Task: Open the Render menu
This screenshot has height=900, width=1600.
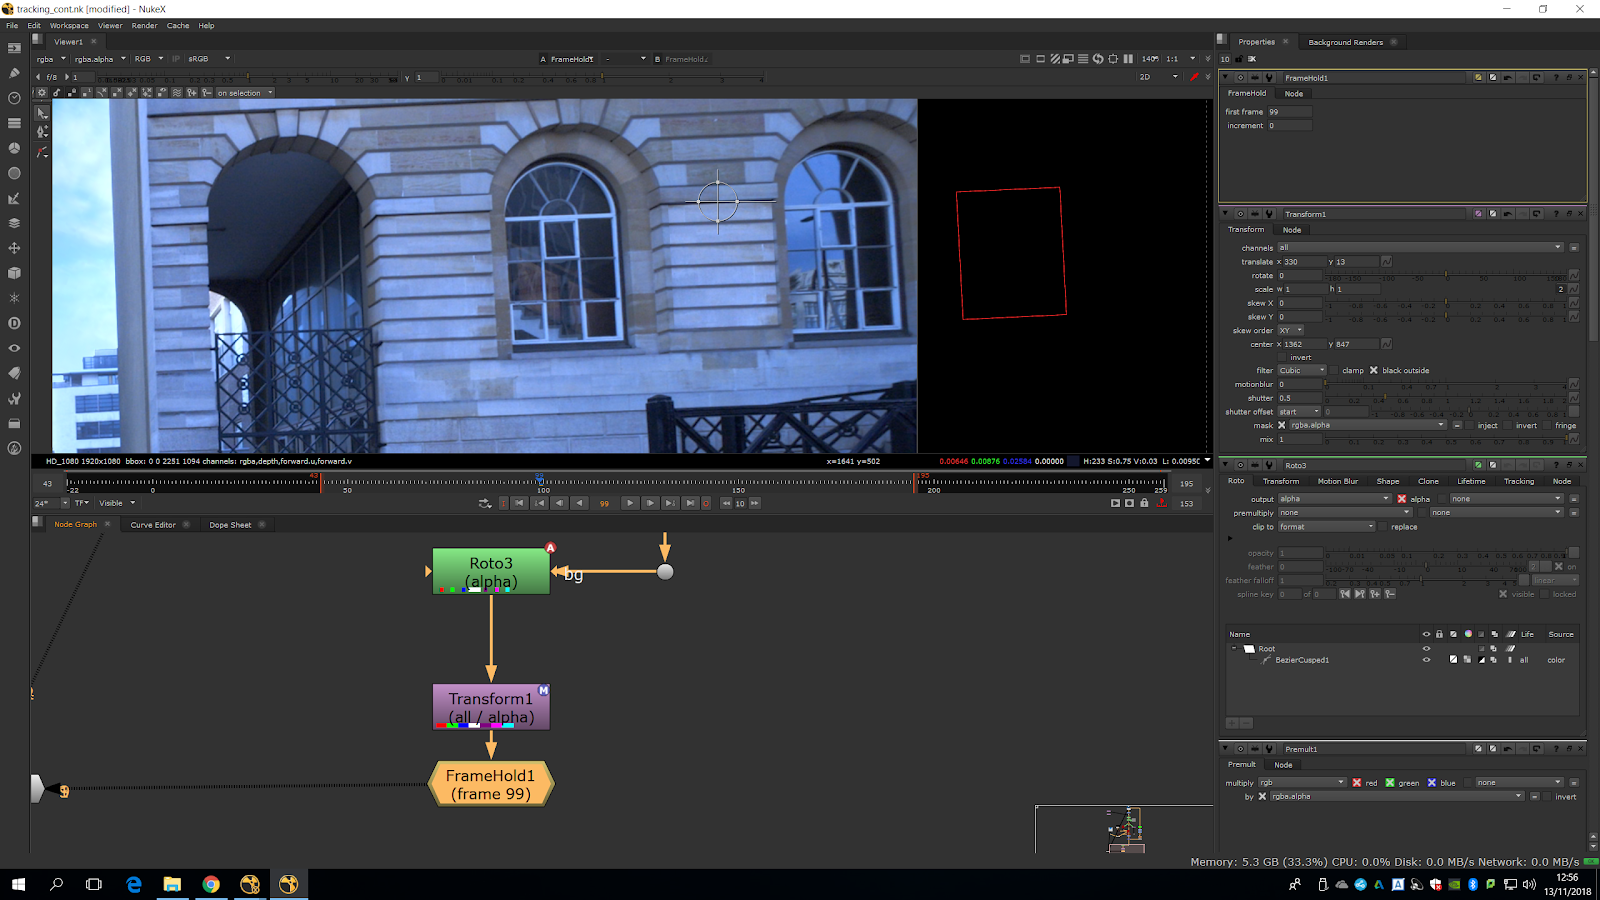Action: pos(144,26)
